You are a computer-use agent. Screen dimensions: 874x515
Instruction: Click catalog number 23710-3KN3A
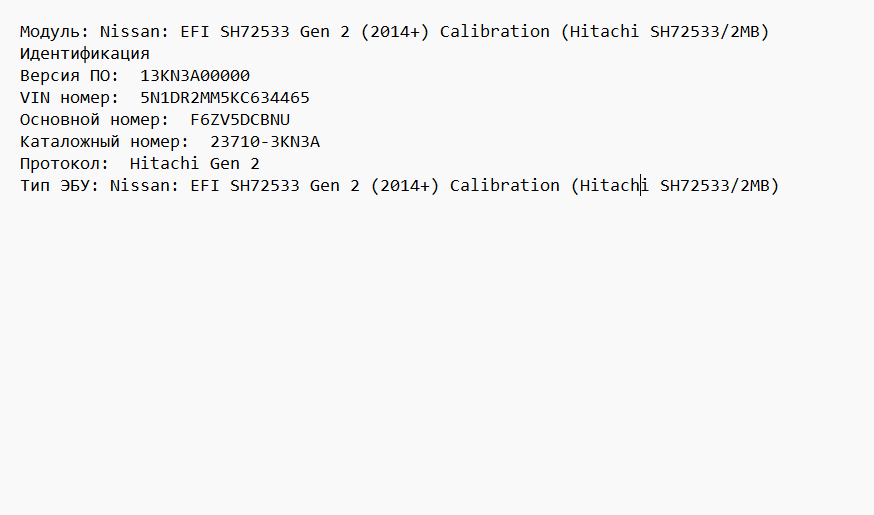point(265,142)
